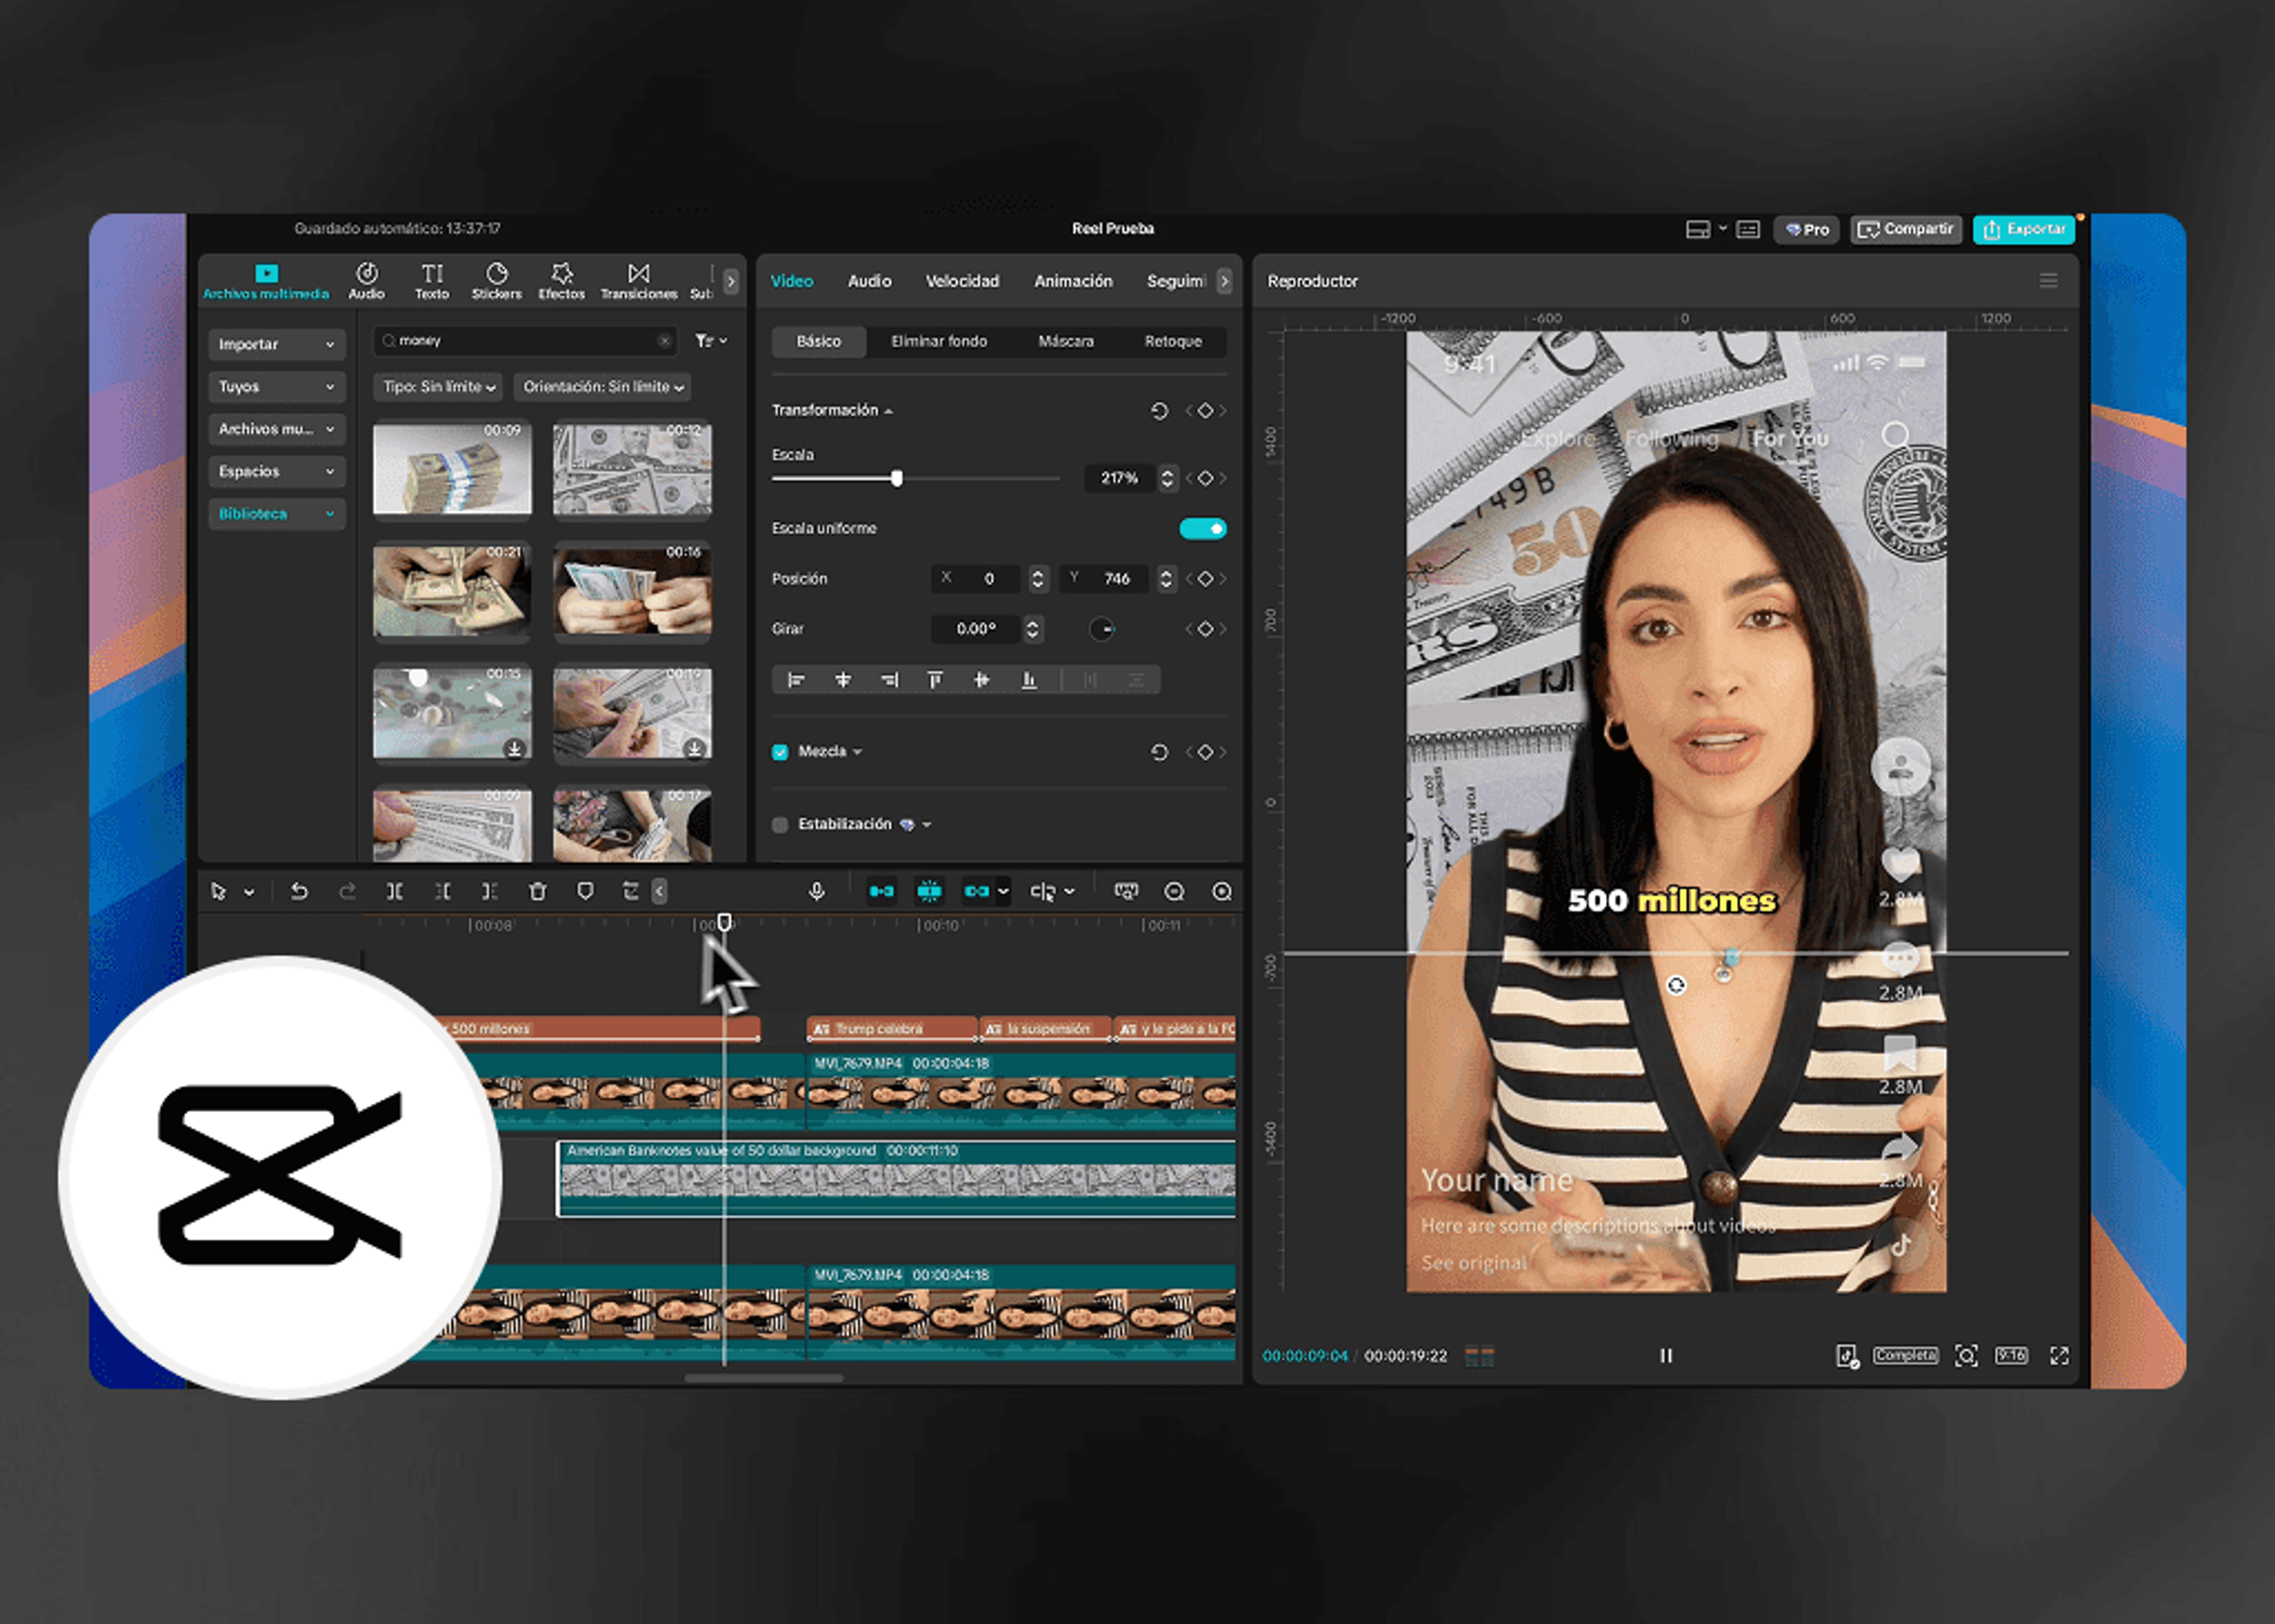Image resolution: width=2275 pixels, height=1624 pixels.
Task: Click the Girar rotation dial
Action: [x=1101, y=629]
